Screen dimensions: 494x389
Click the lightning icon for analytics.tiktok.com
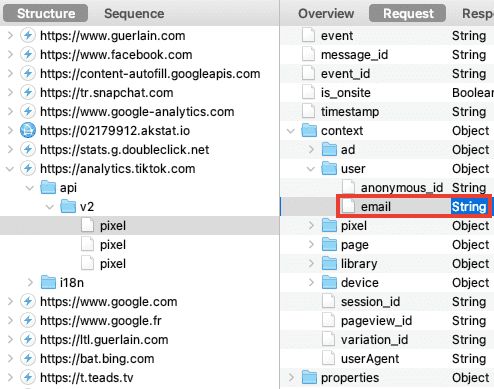pyautogui.click(x=28, y=168)
